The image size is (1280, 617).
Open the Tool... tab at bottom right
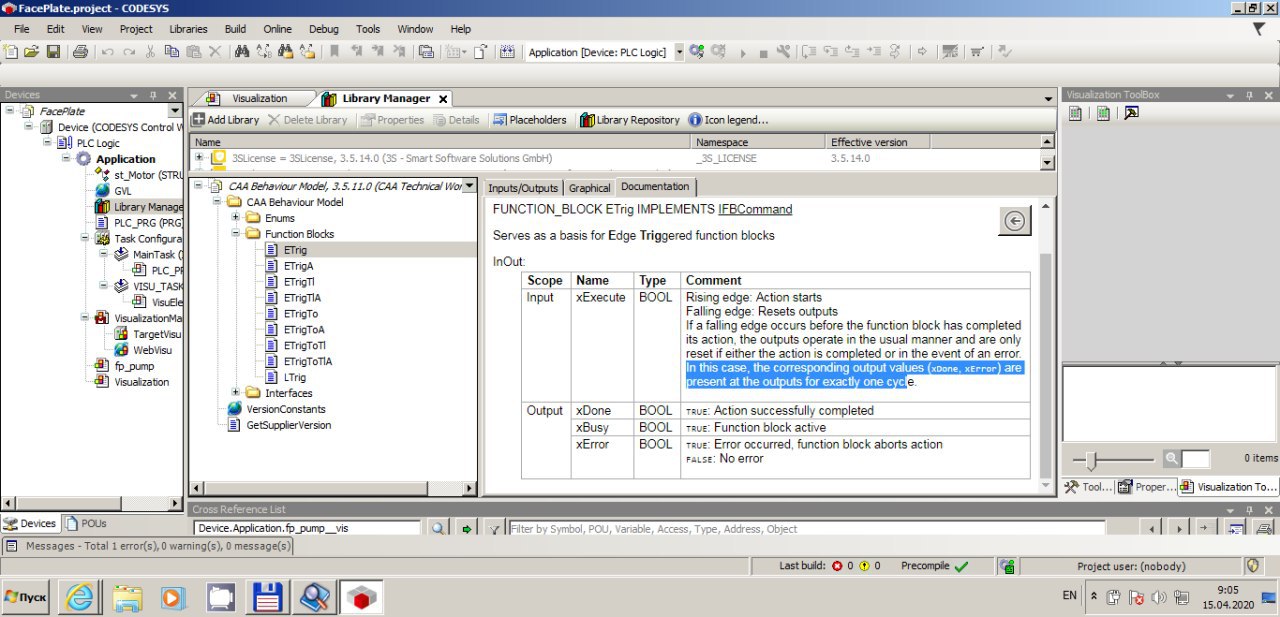point(1087,487)
